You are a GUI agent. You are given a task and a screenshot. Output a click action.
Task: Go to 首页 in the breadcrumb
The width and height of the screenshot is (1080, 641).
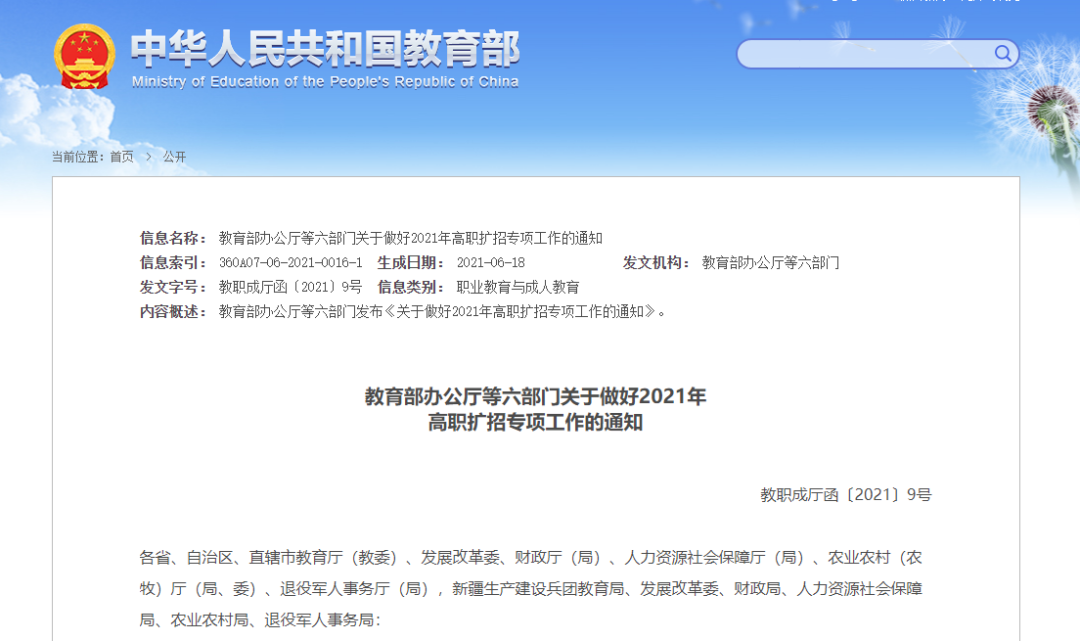pos(121,157)
